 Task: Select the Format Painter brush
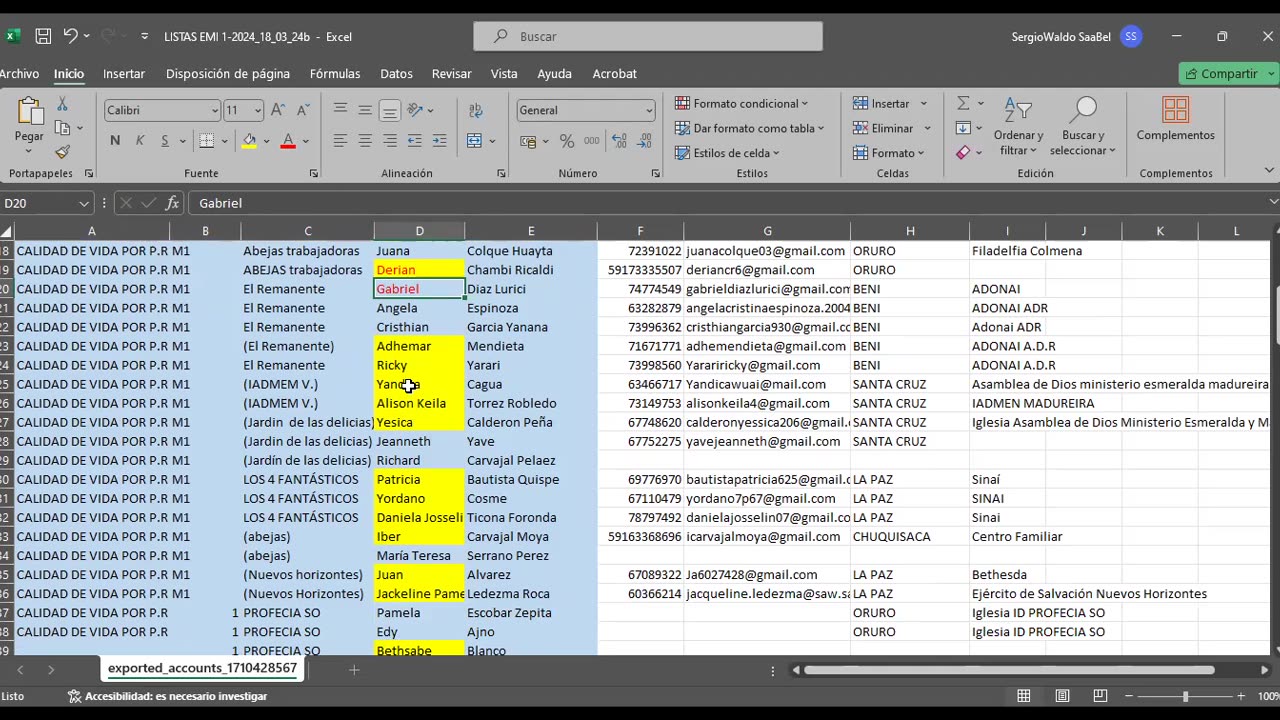(62, 152)
